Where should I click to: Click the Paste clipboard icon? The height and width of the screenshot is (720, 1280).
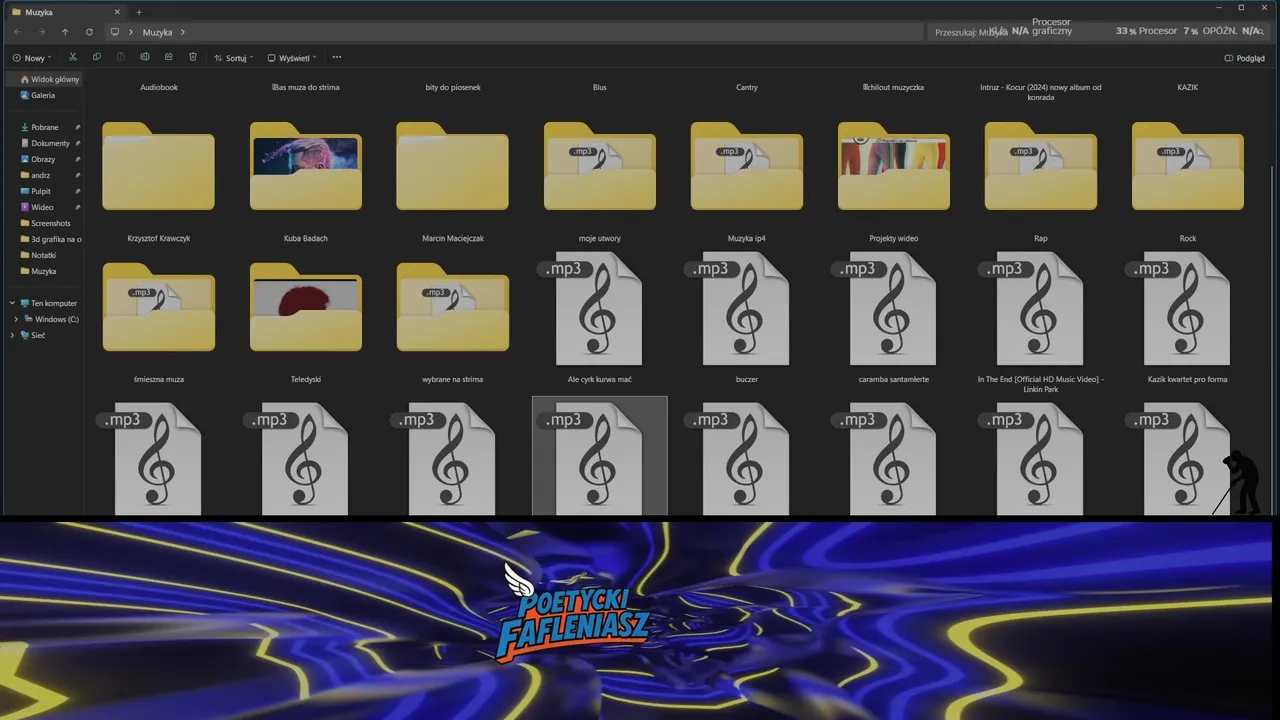click(121, 57)
